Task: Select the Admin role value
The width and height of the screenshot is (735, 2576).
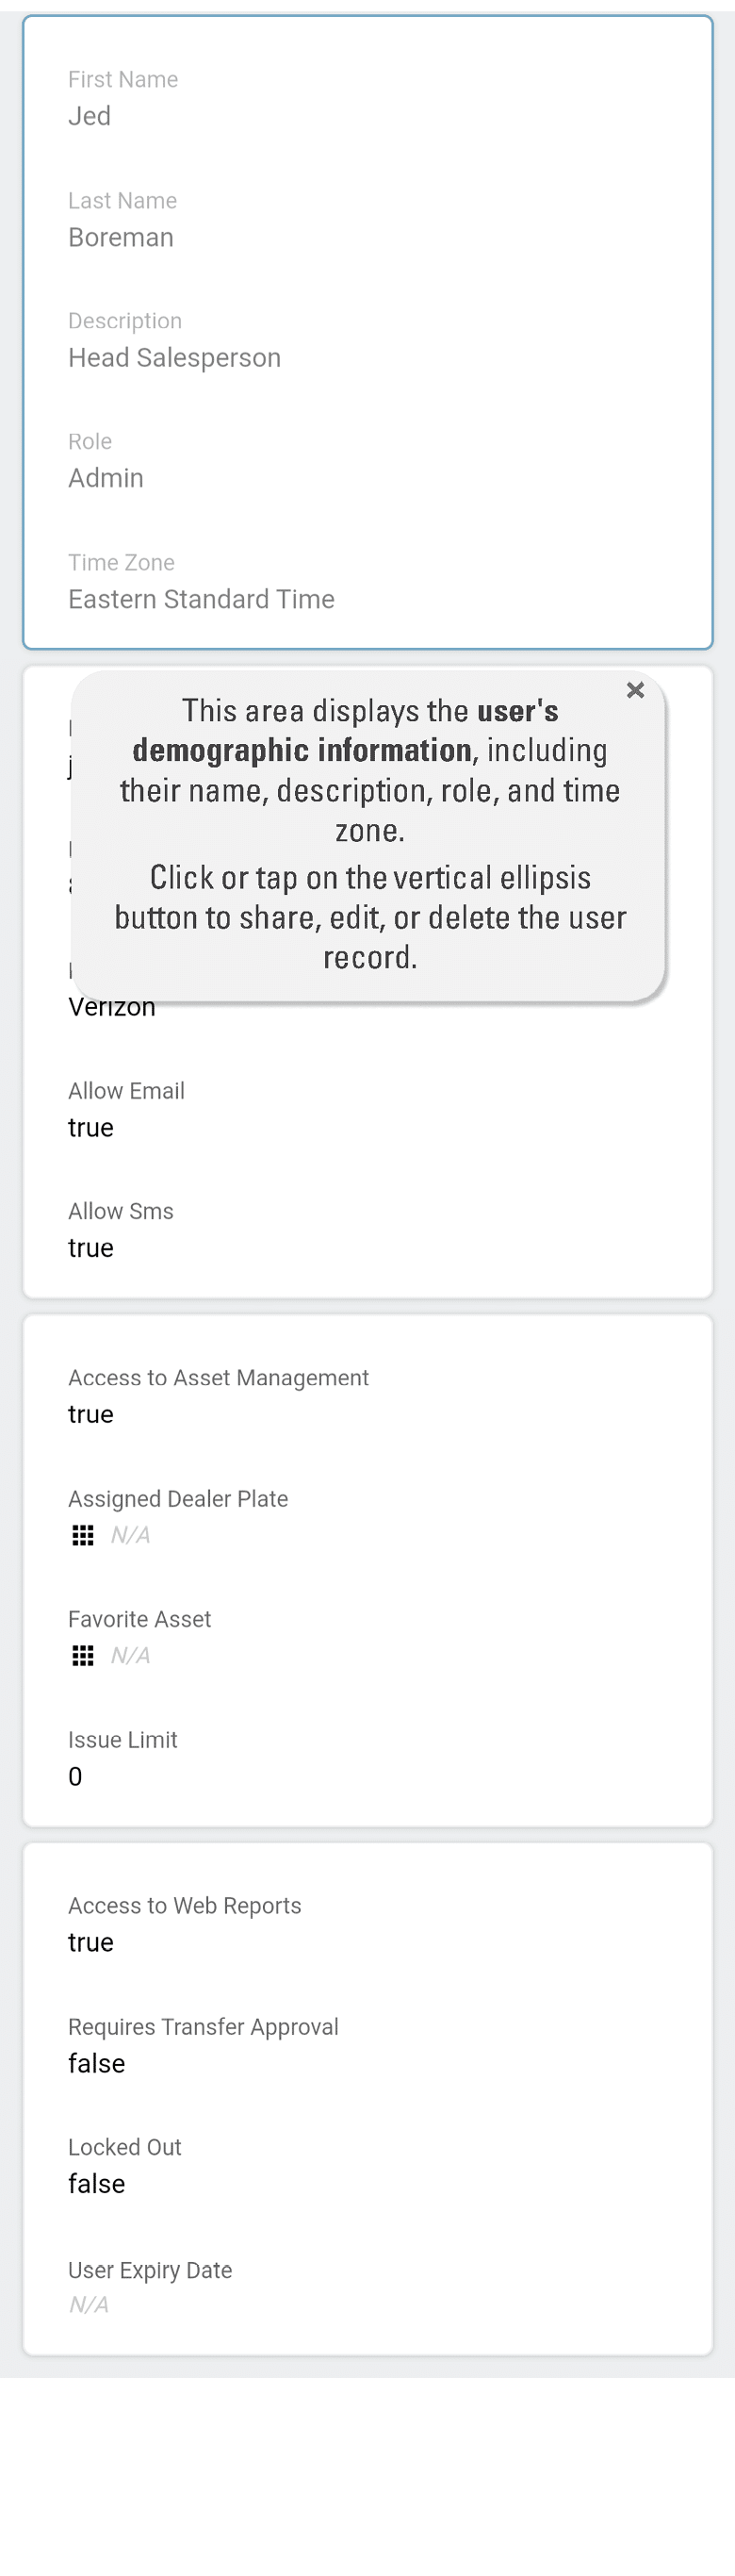Action: point(106,478)
